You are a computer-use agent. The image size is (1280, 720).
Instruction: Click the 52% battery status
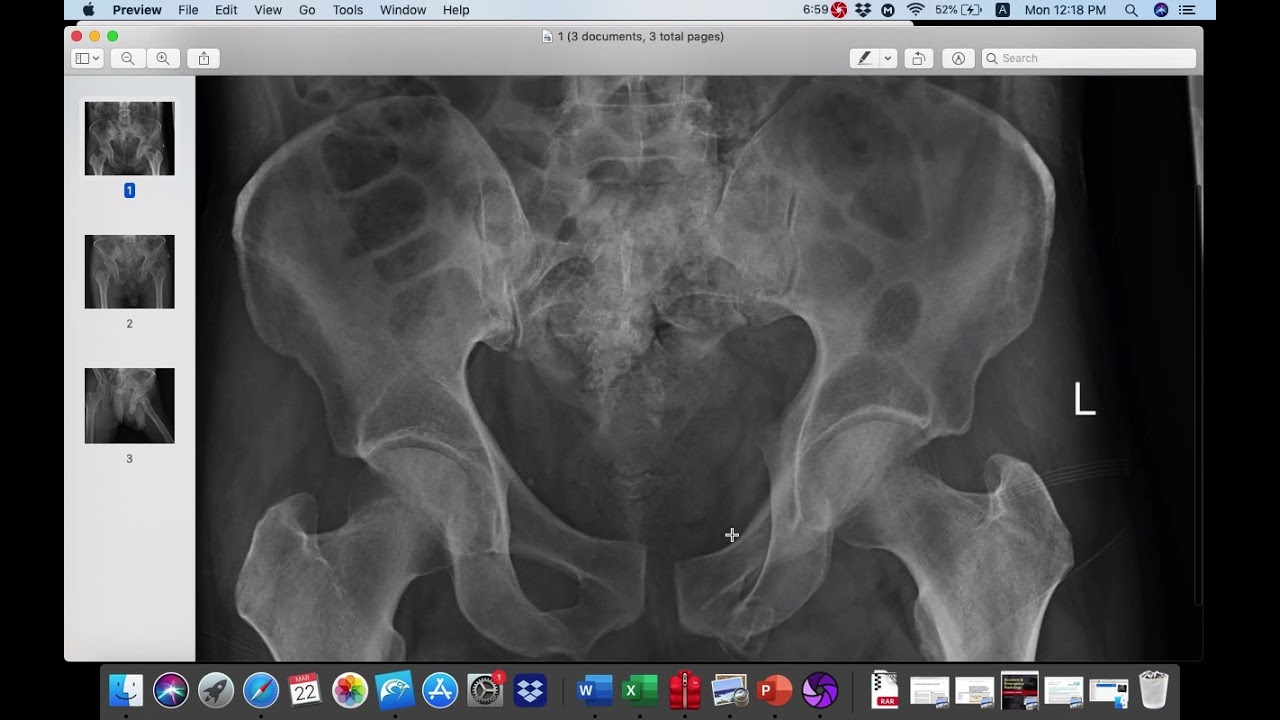(958, 10)
